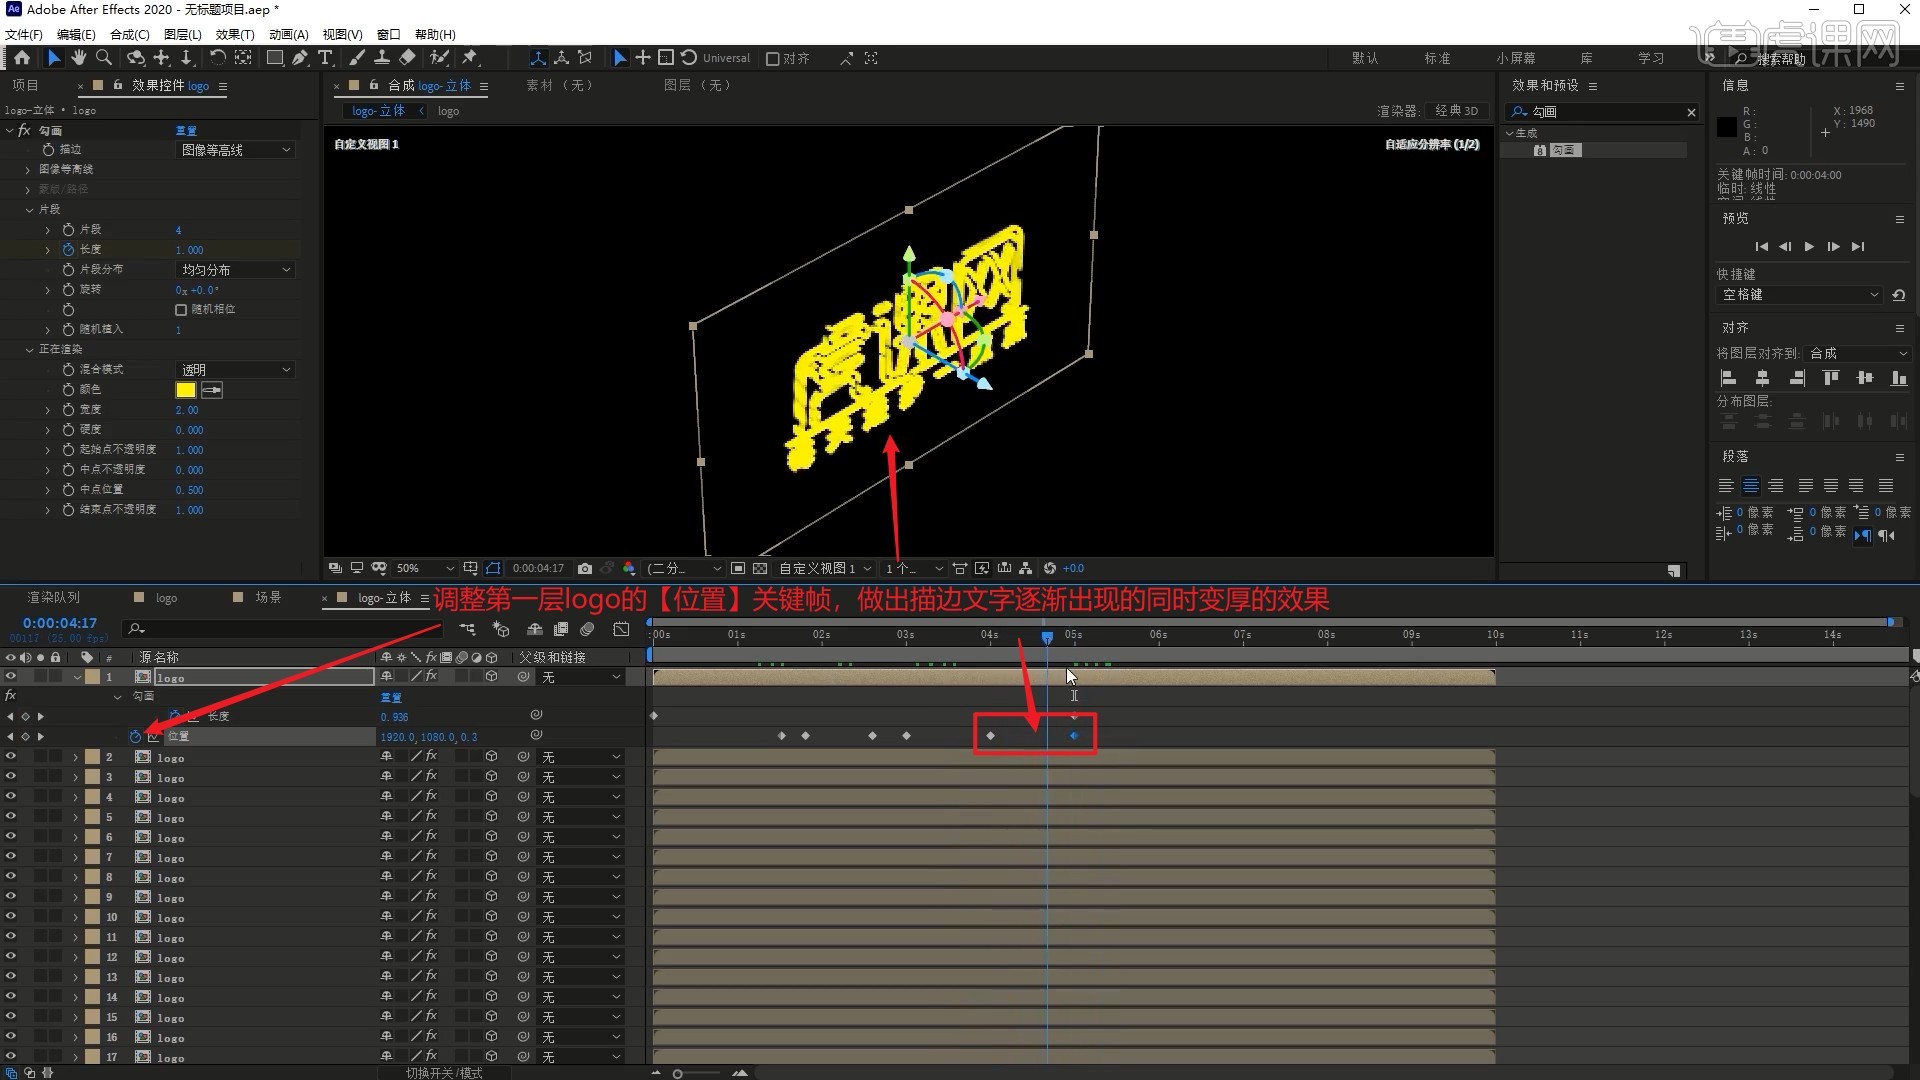Open the 窗口 menu
1920x1080 pixels.
tap(389, 34)
